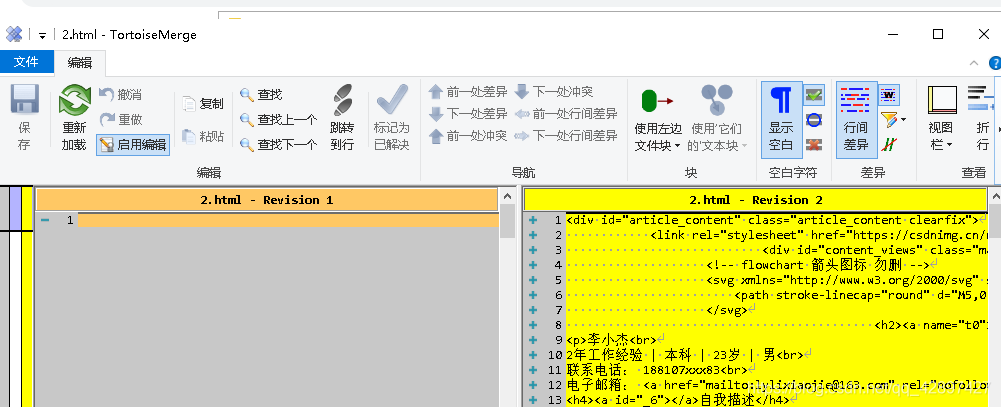Go to 下一处行间差异 next inline diff
The height and width of the screenshot is (407, 1001).
(x=566, y=135)
